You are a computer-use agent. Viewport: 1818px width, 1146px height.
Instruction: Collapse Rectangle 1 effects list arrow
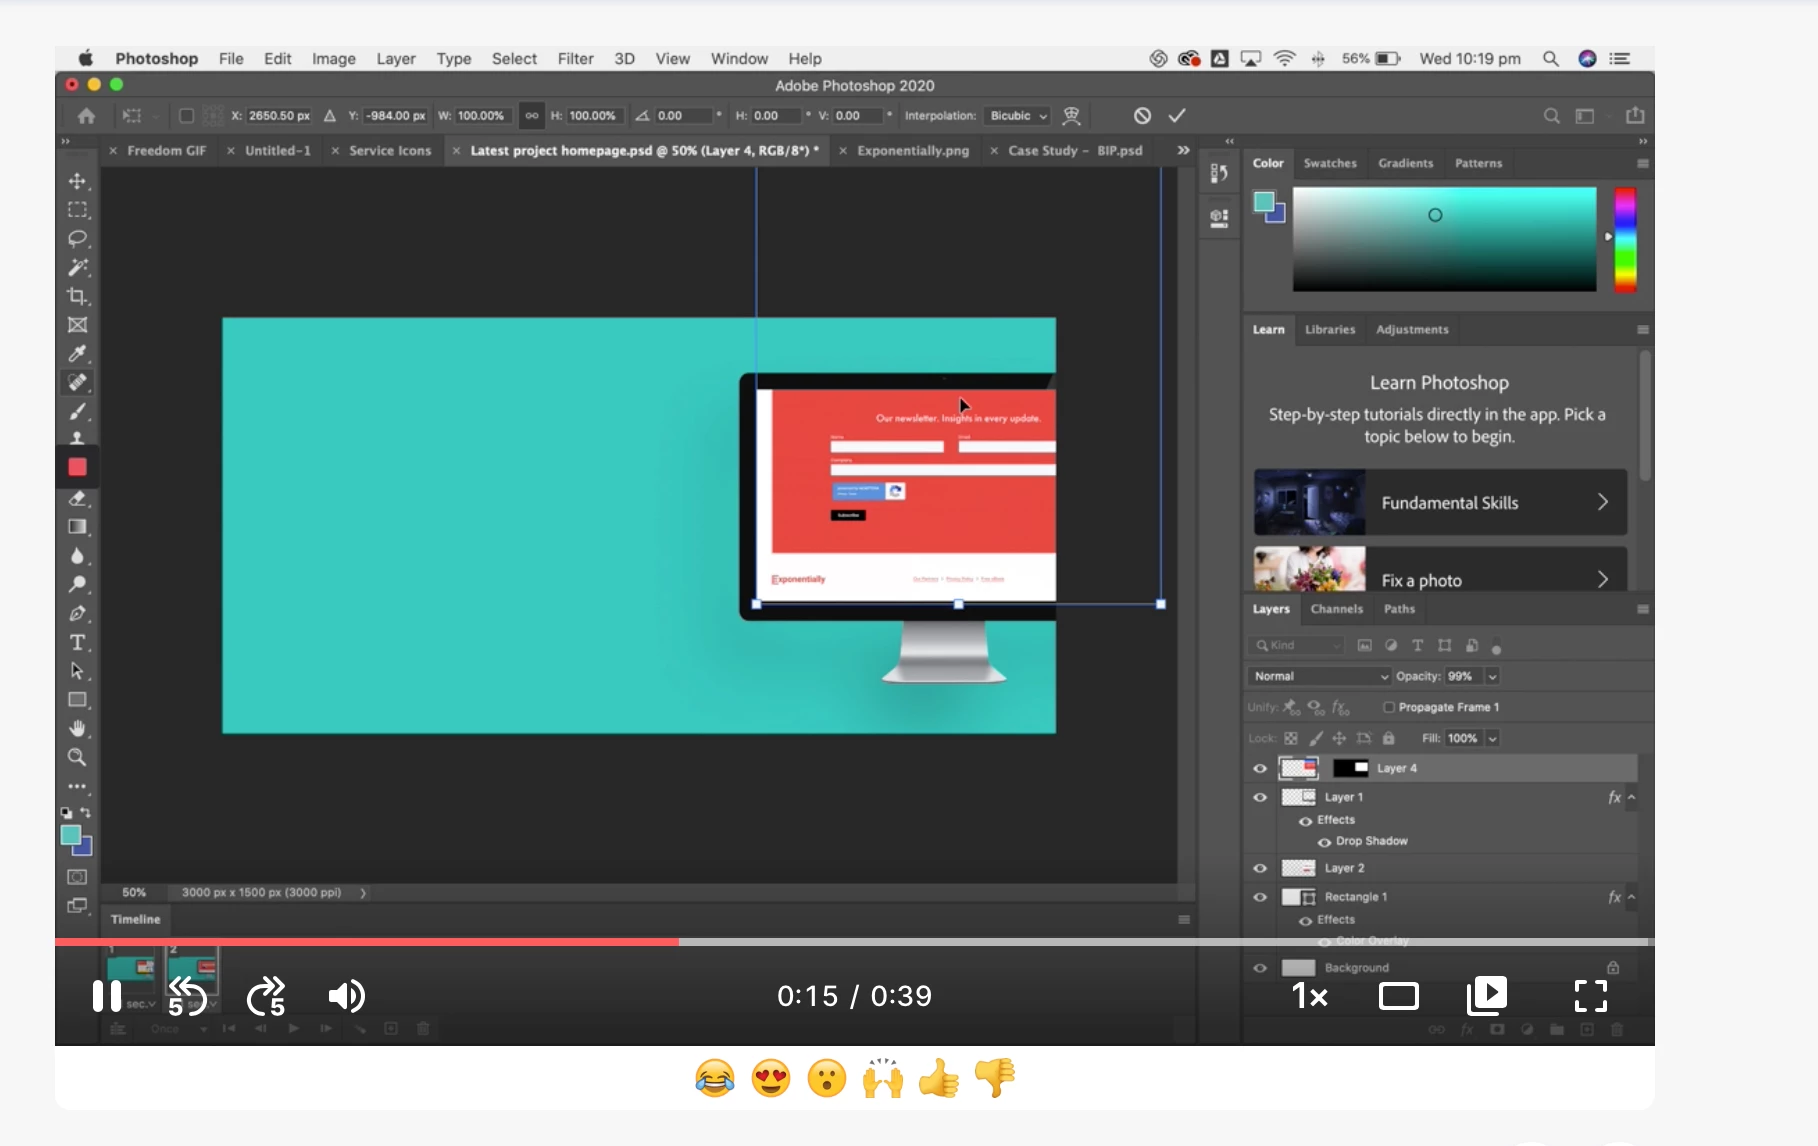coord(1632,897)
